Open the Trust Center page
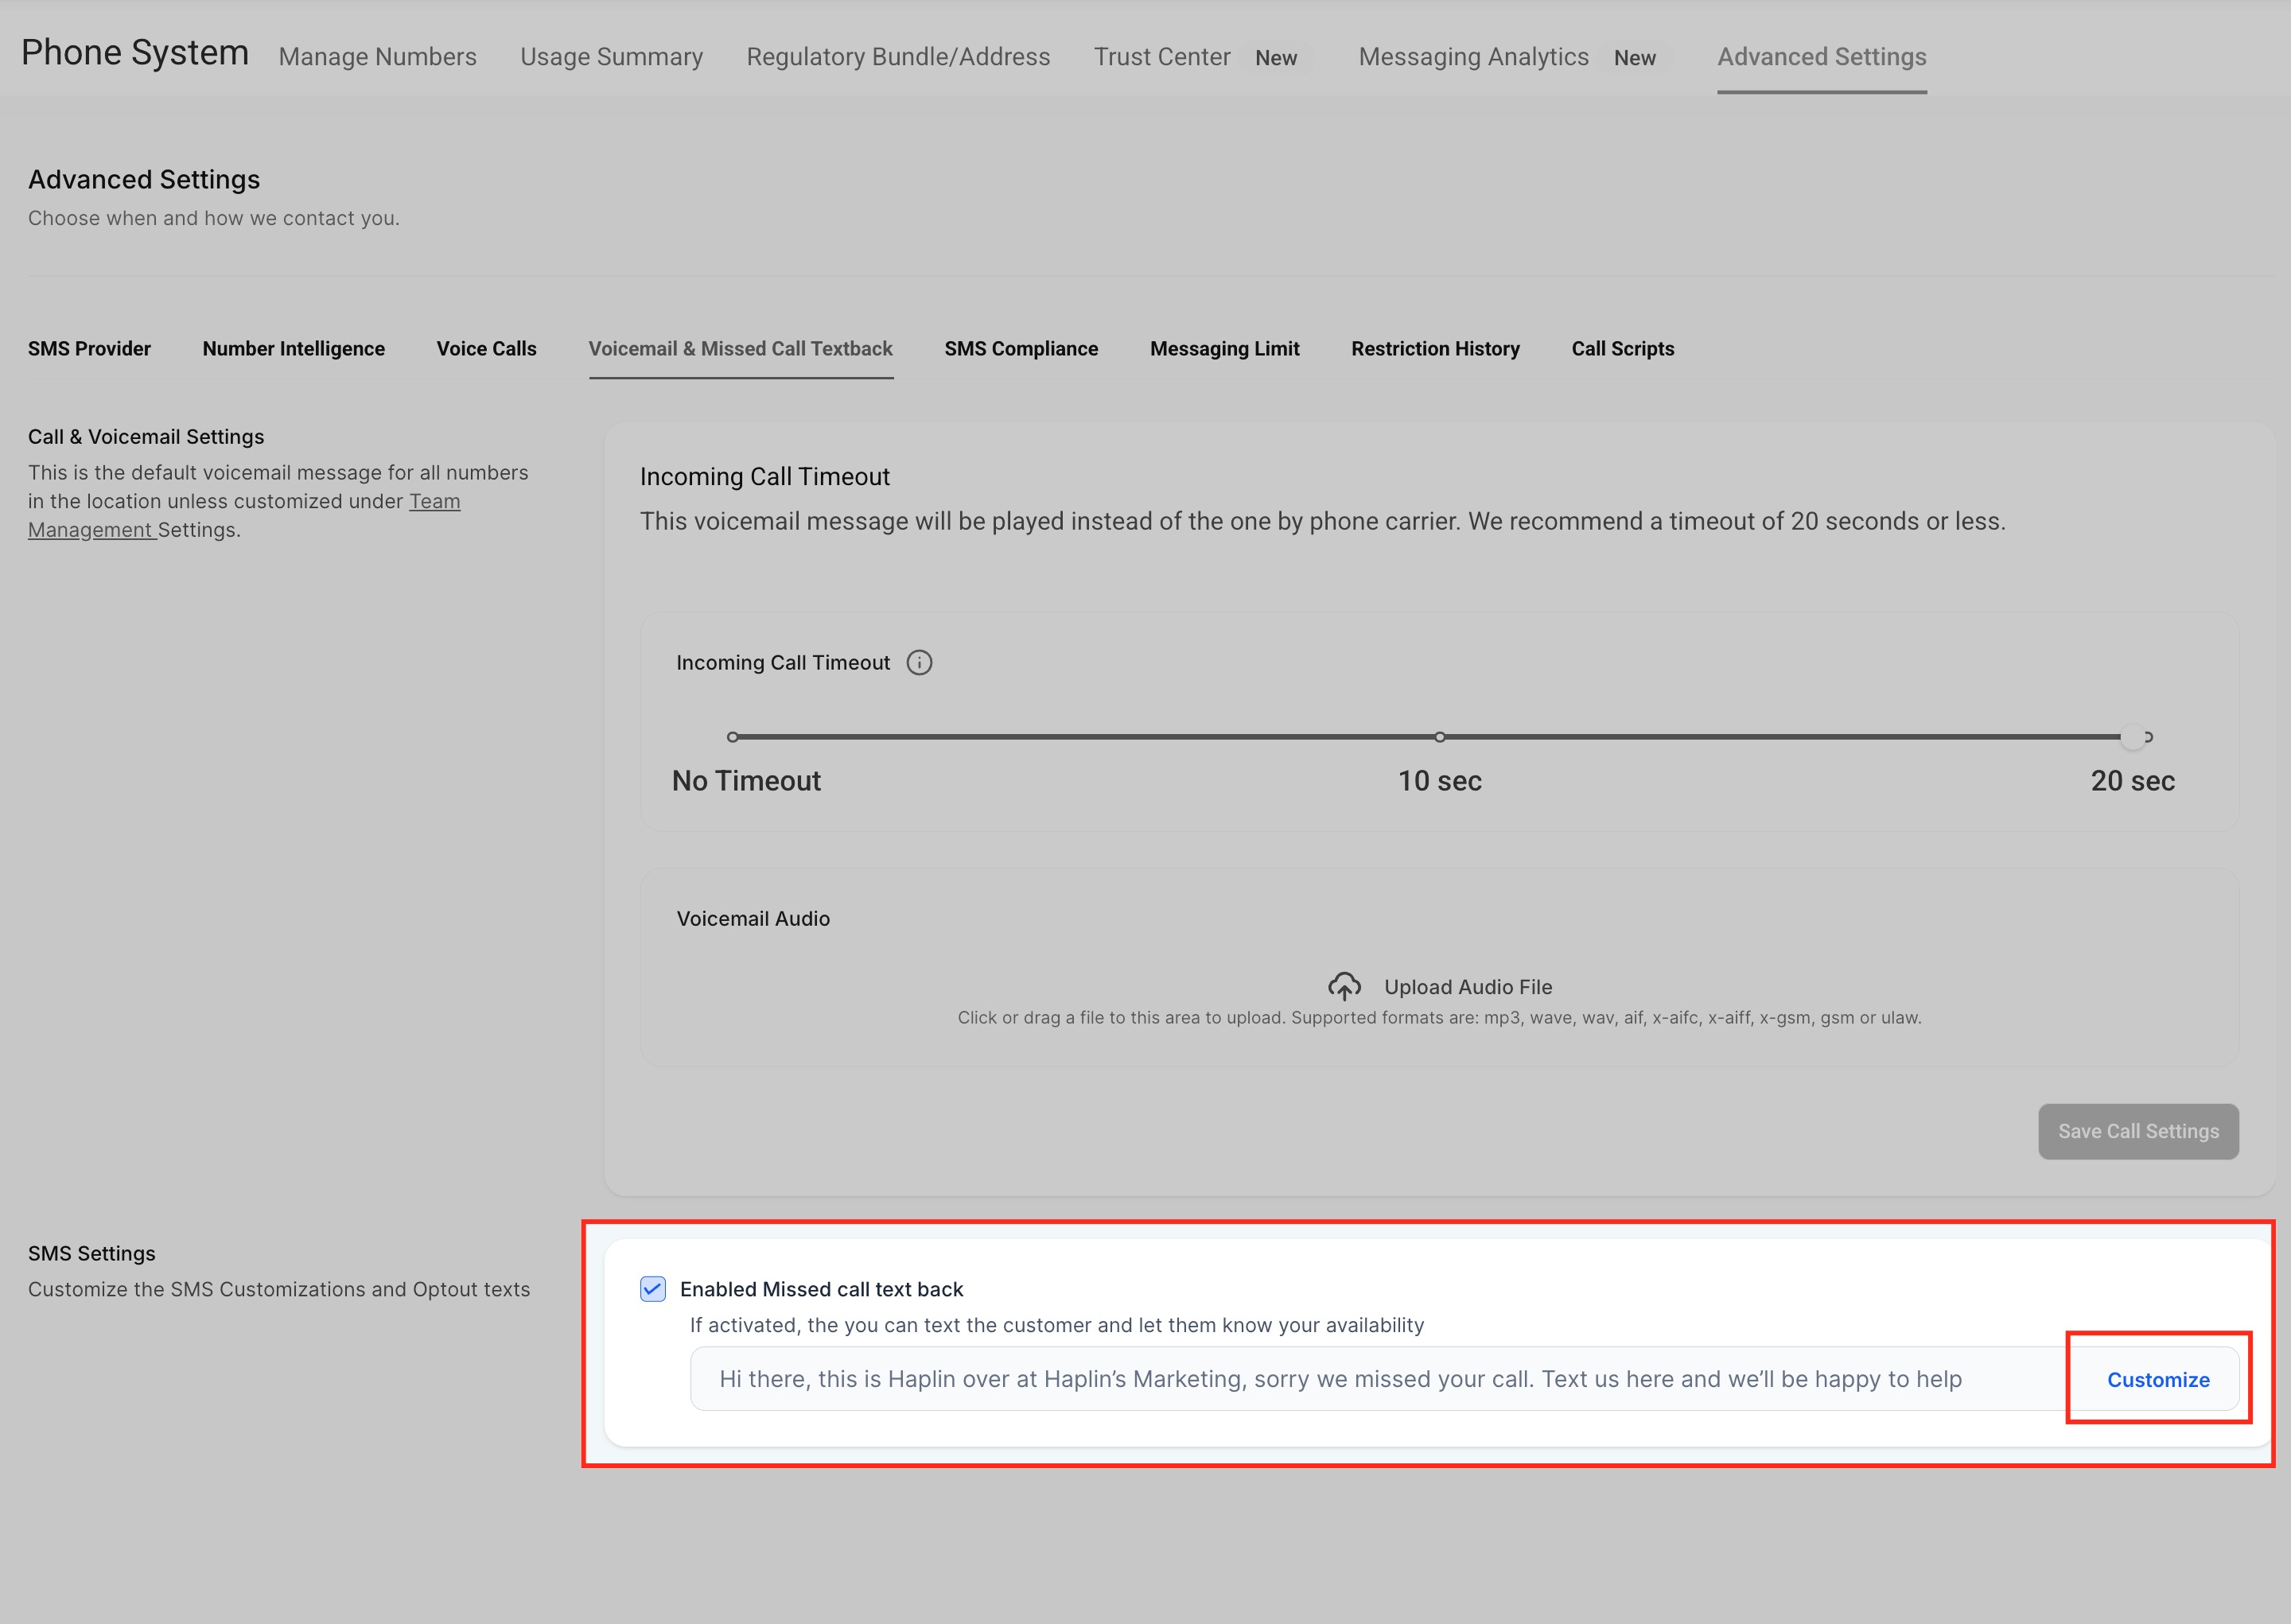This screenshot has height=1624, width=2291. point(1162,57)
